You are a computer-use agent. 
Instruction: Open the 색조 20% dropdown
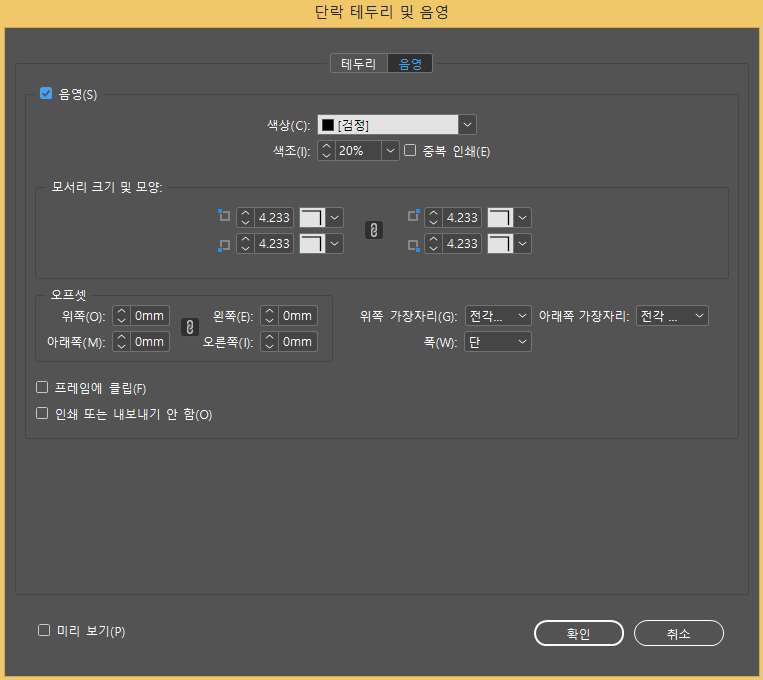coord(390,151)
